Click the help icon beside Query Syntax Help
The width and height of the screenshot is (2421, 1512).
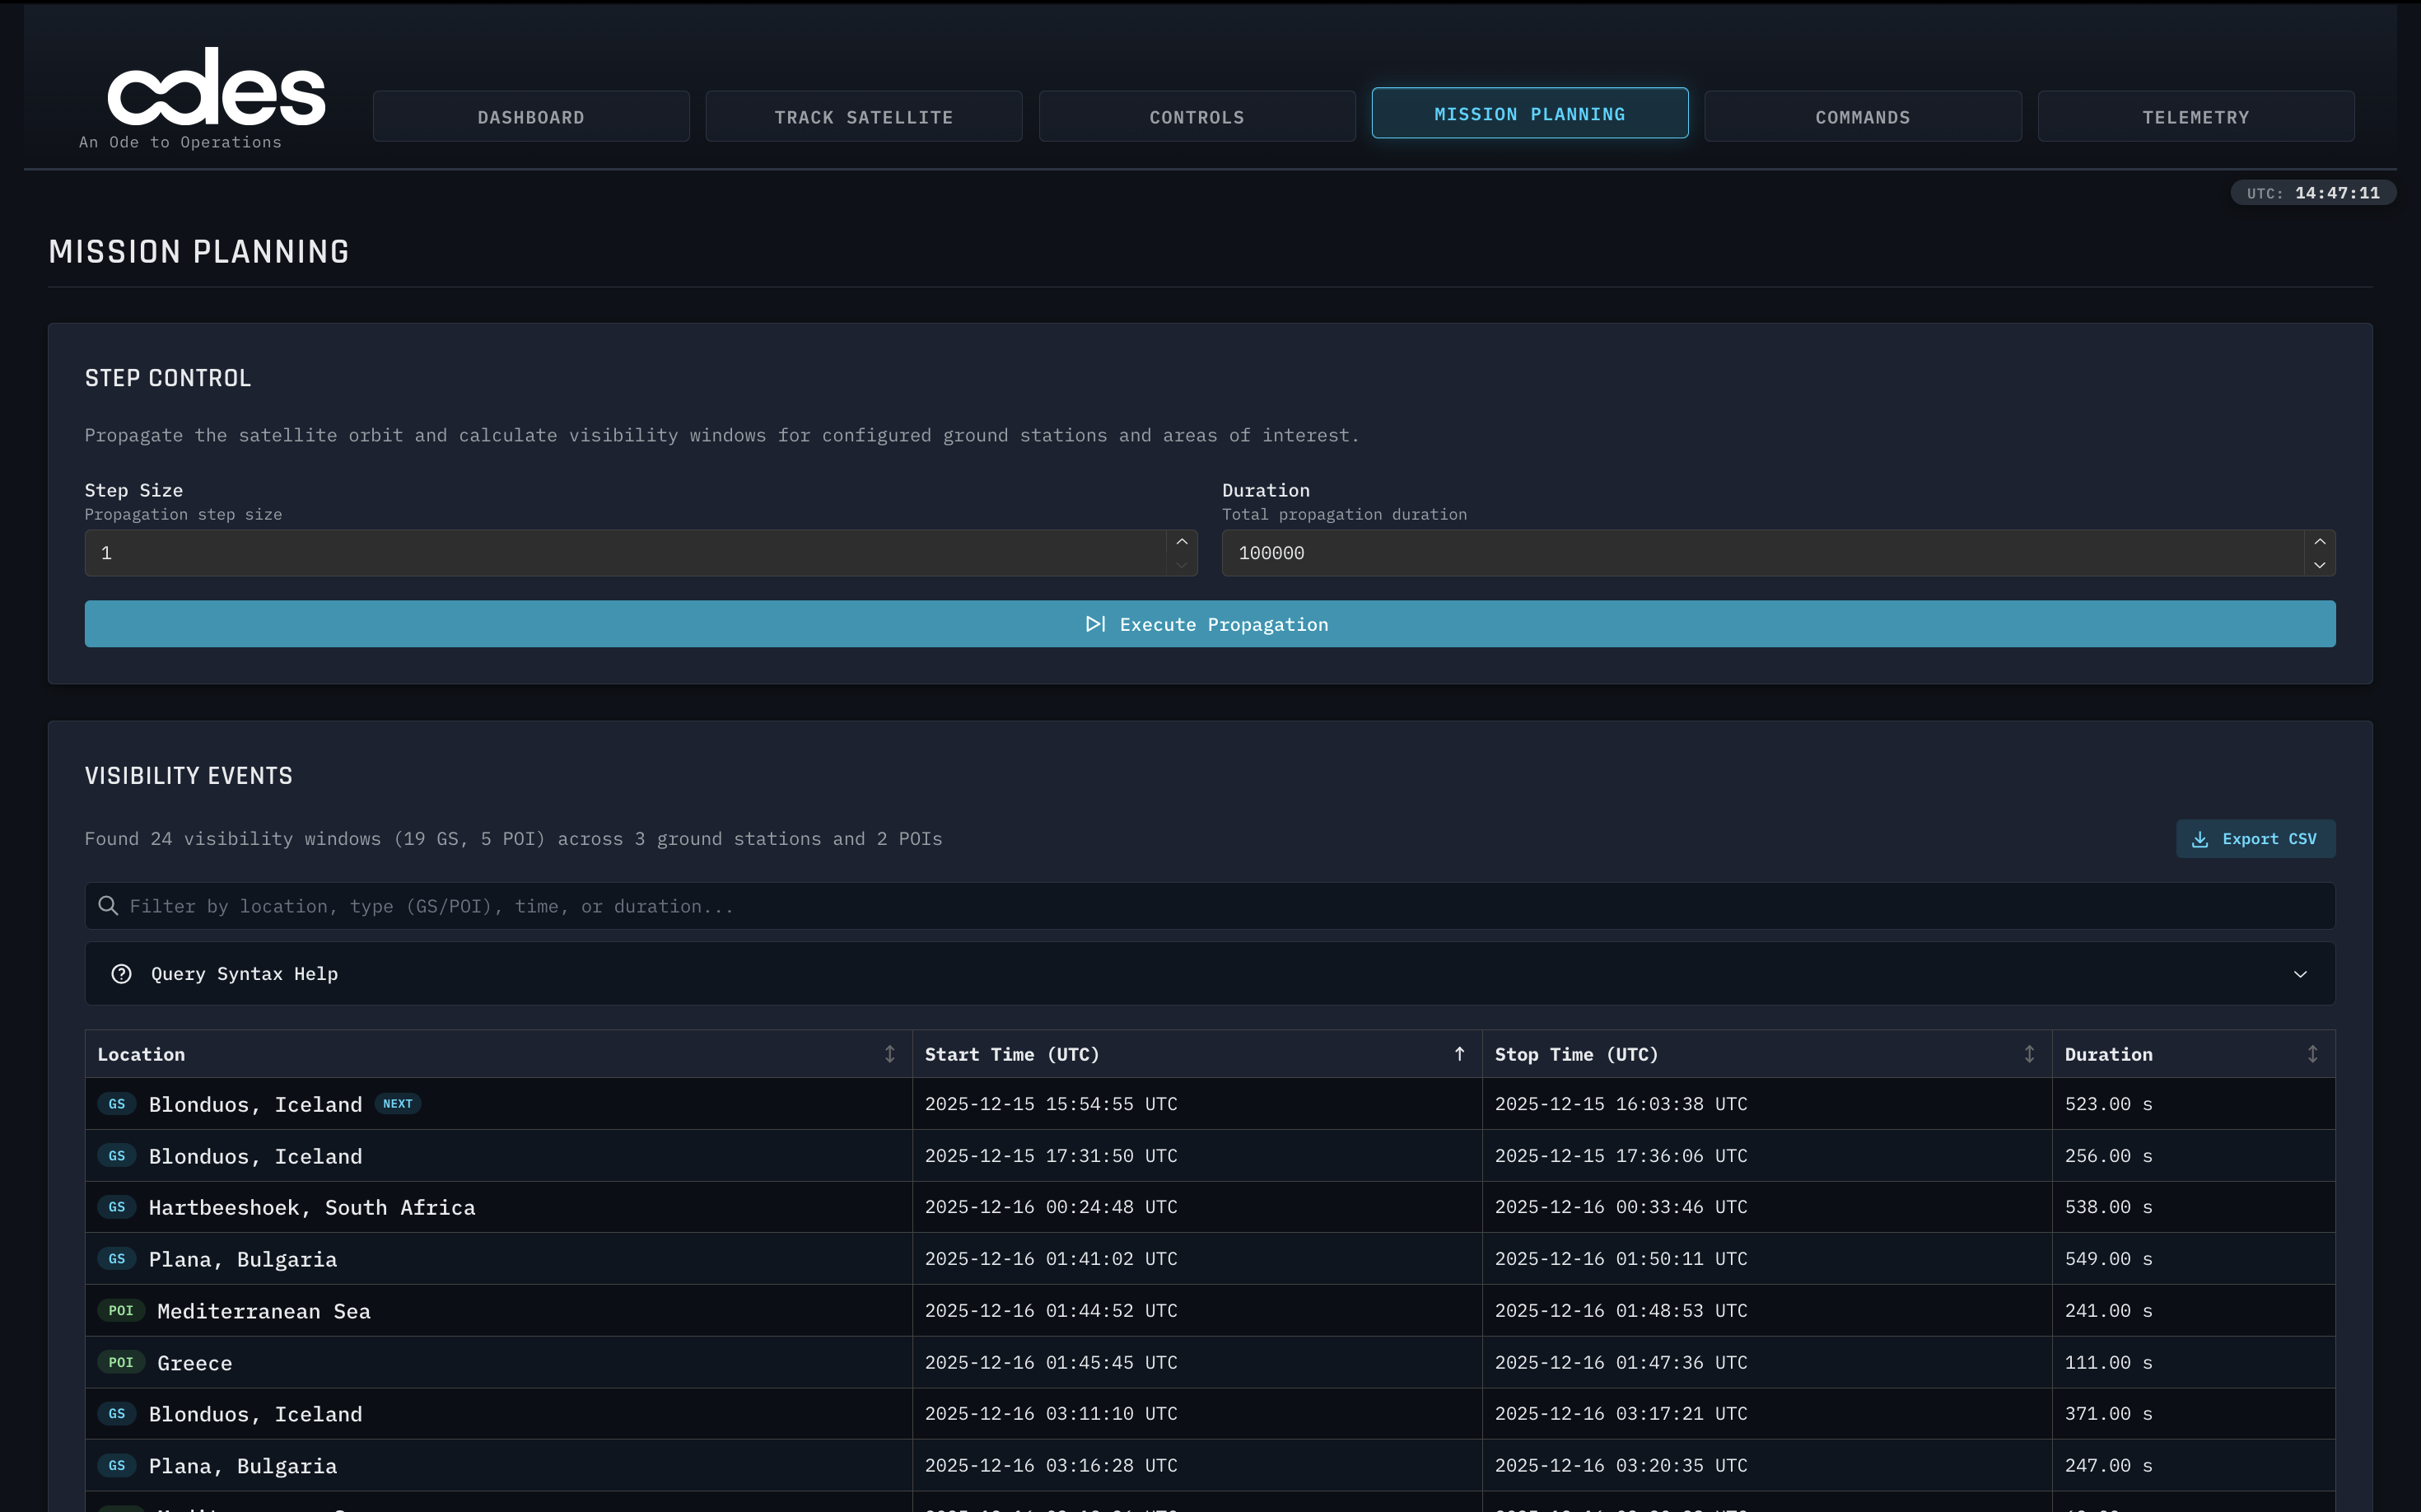point(121,974)
